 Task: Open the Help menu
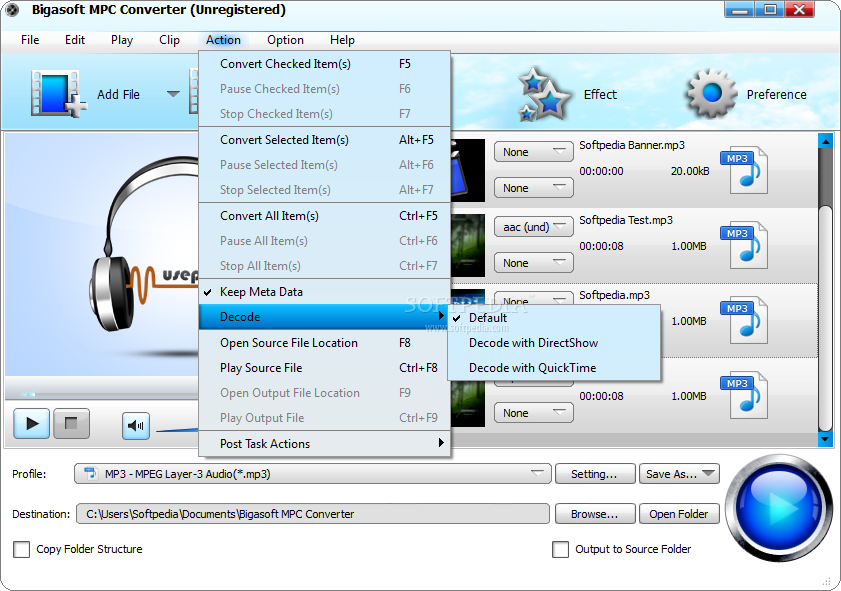[x=342, y=40]
